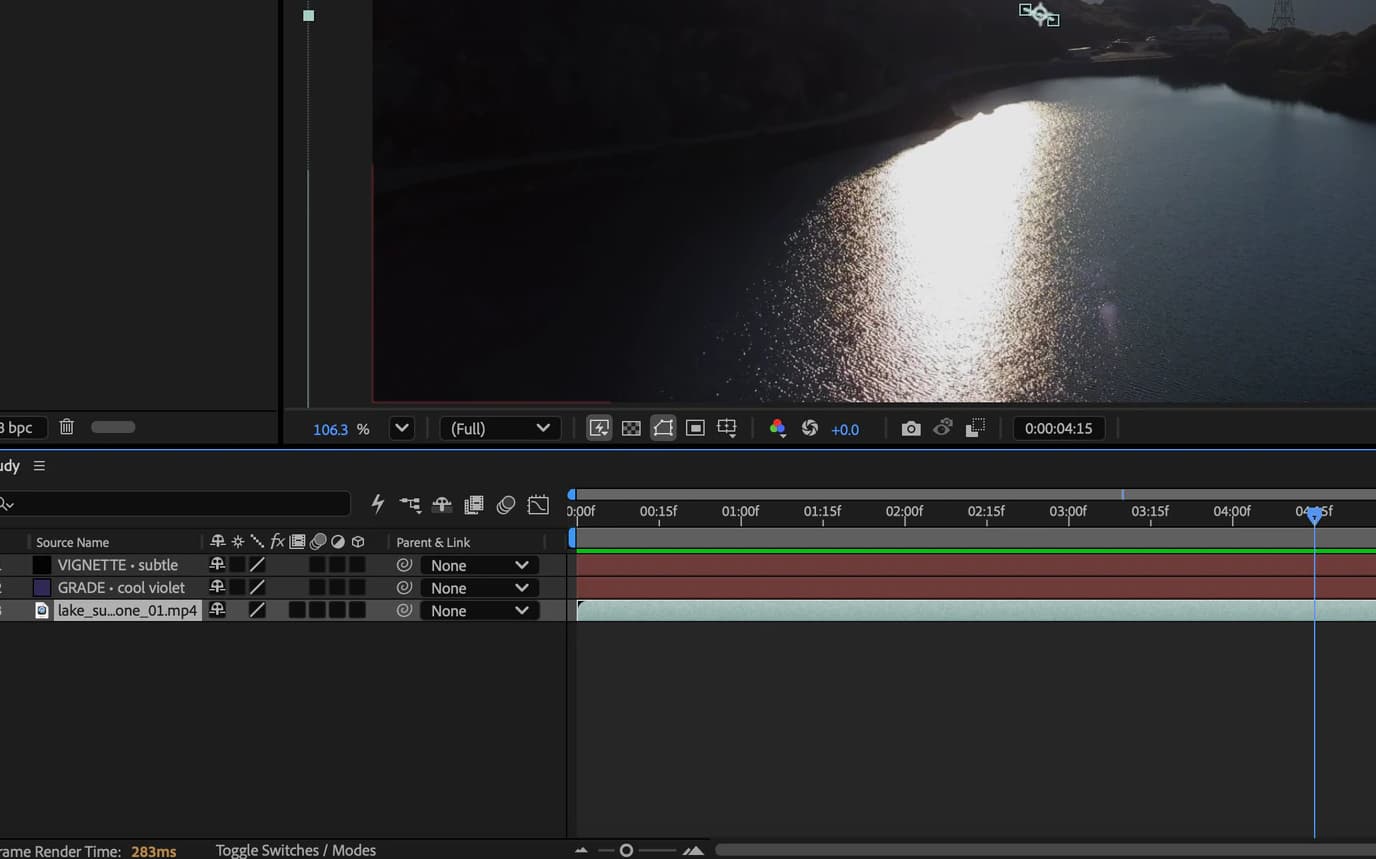
Task: Toggle Hide Shy Layers switch in timeline
Action: [x=442, y=505]
